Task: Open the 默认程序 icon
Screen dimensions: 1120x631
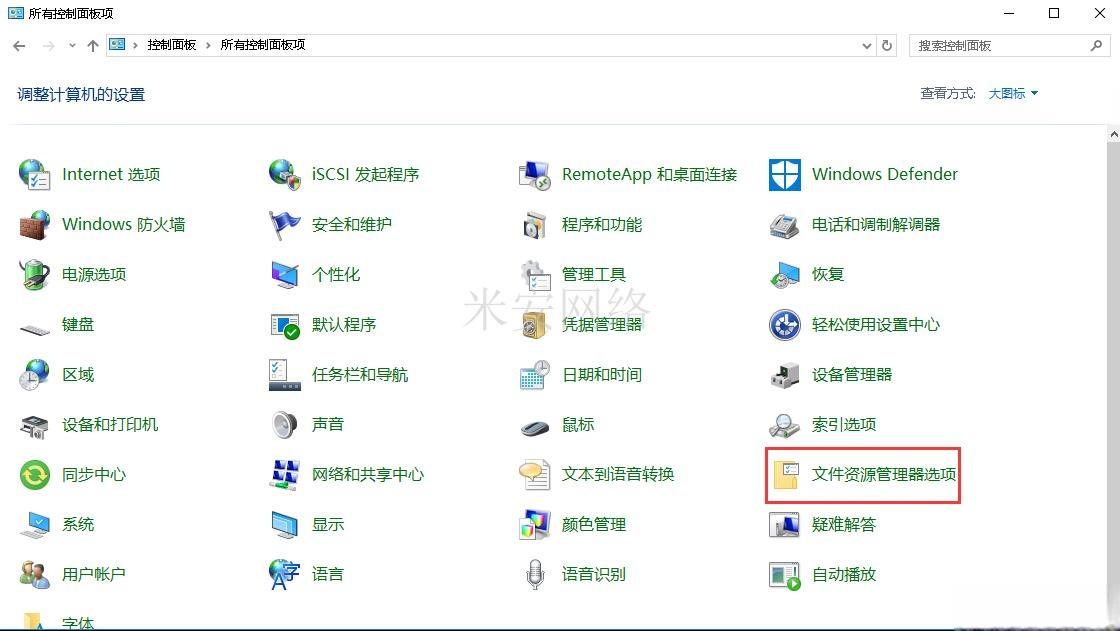Action: click(284, 324)
